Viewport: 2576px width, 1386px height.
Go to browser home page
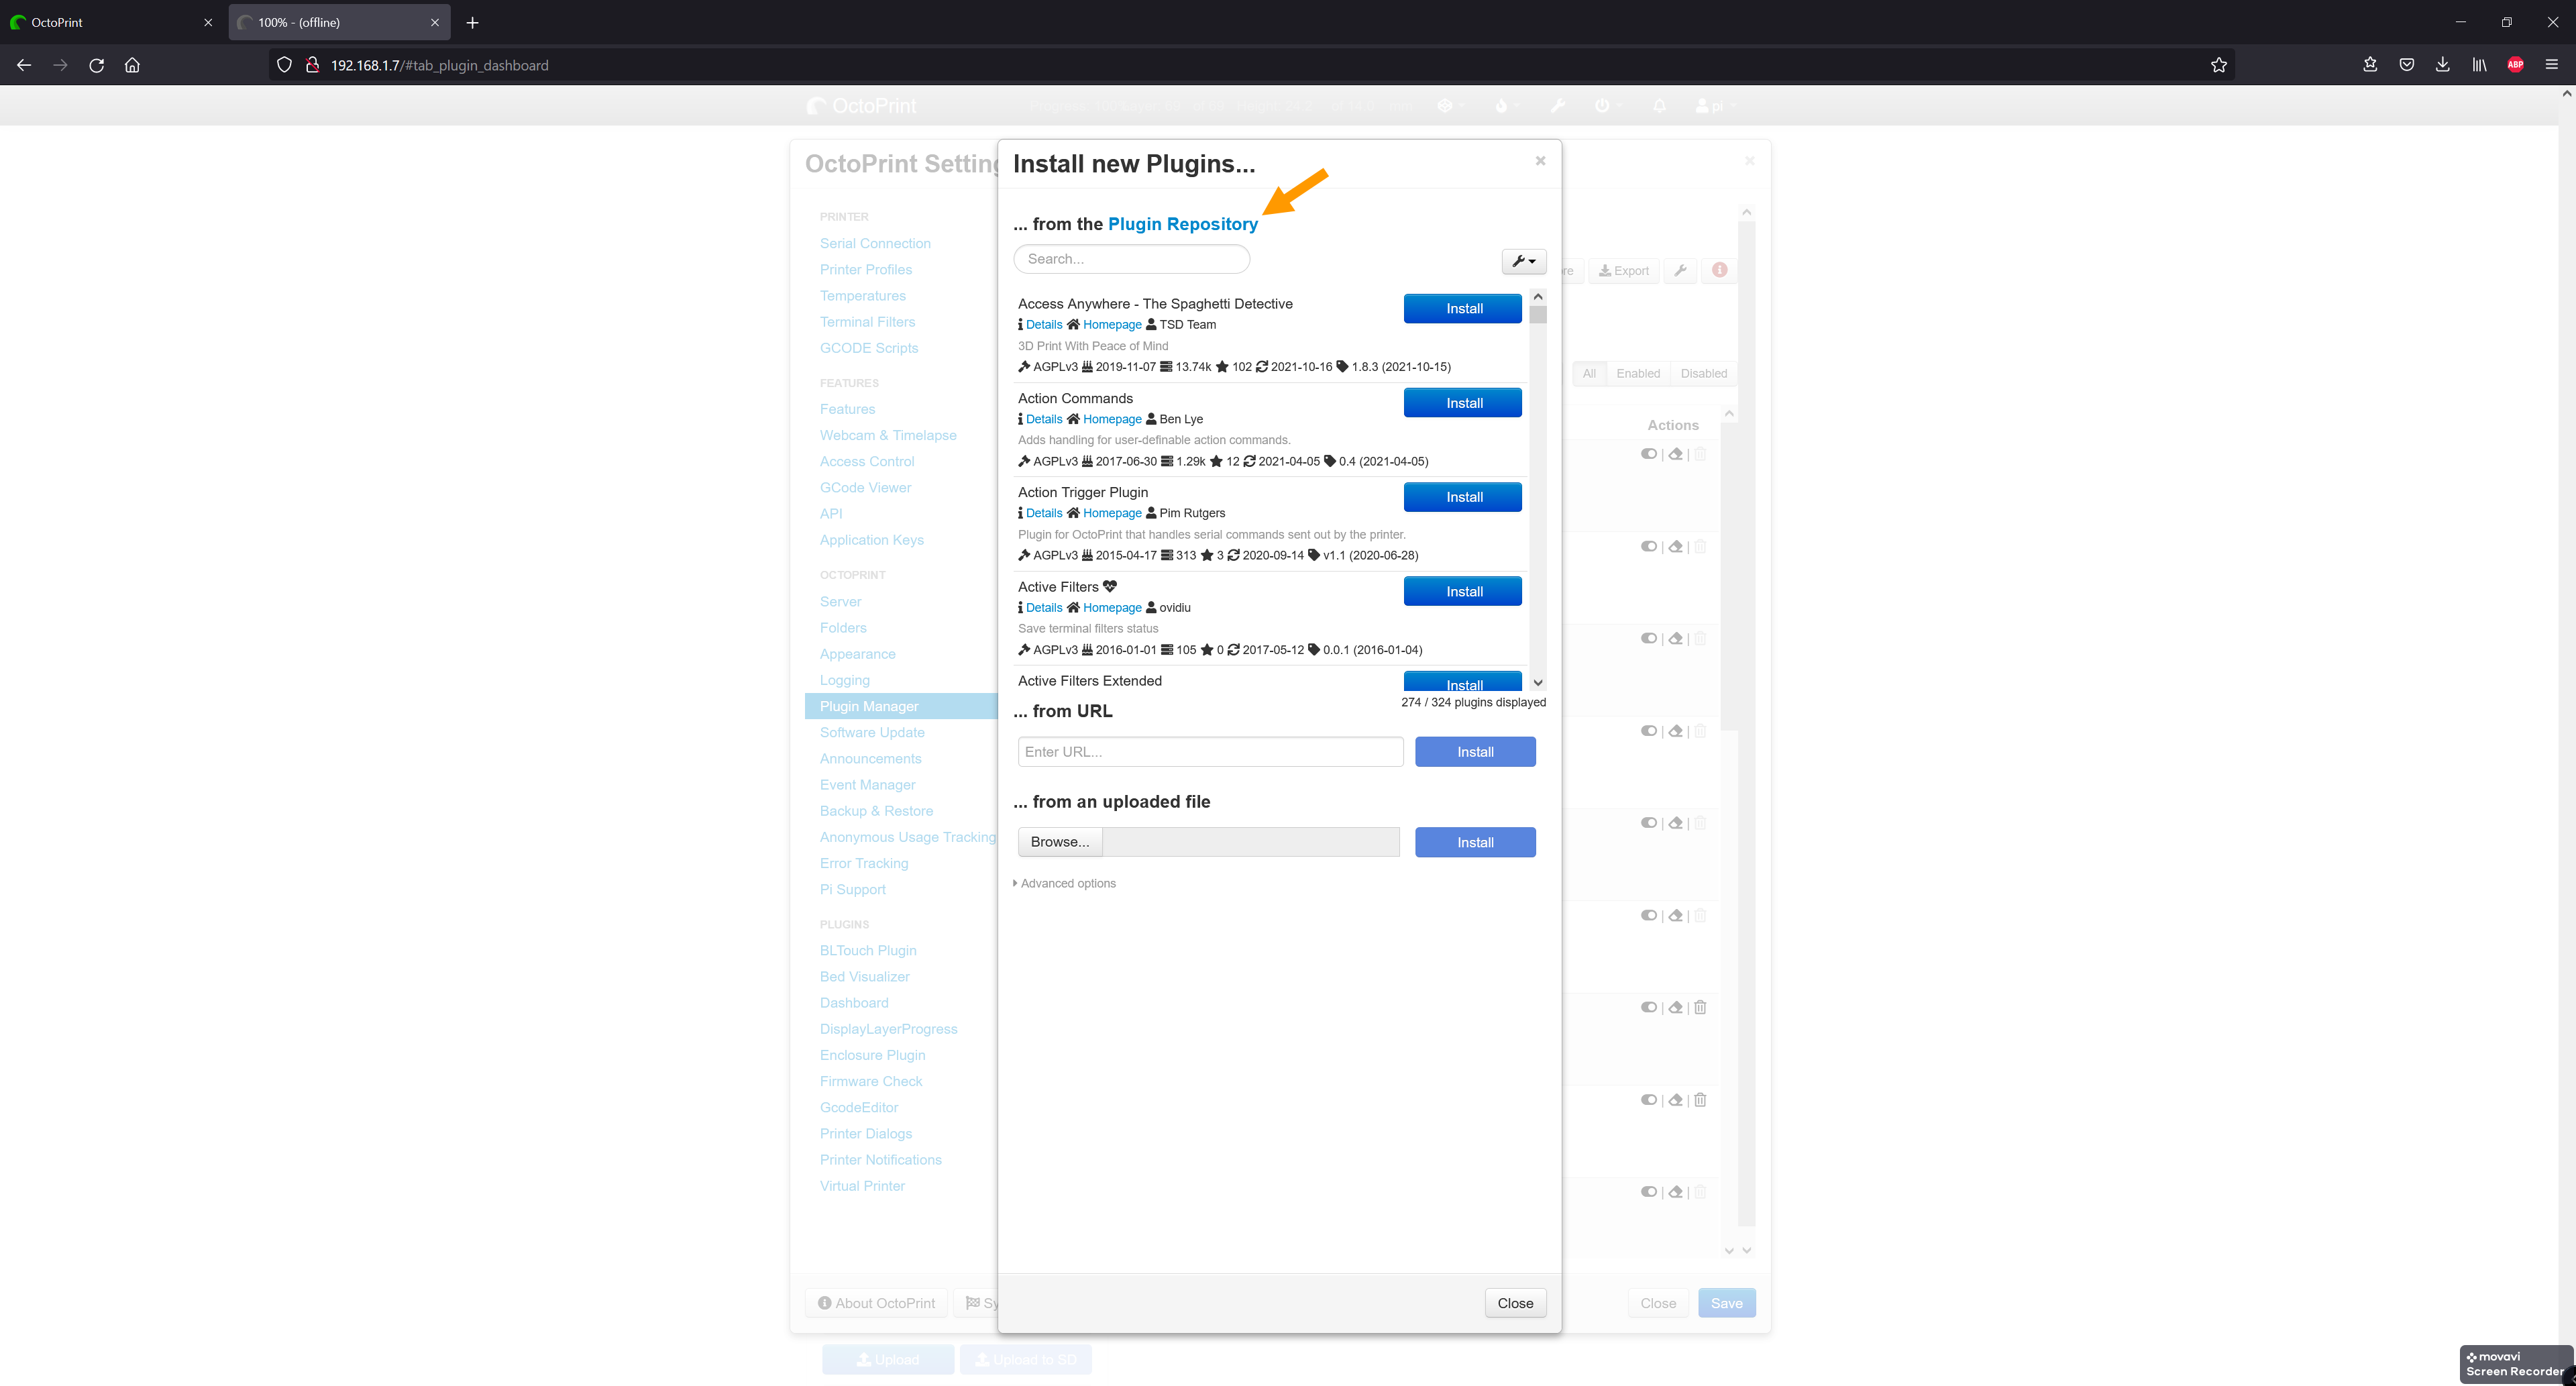coord(132,65)
